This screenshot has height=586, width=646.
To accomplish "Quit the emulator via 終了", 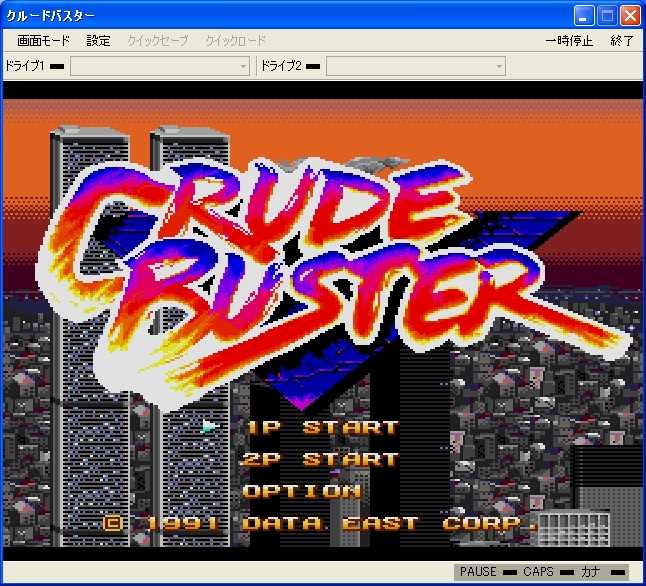I will [622, 41].
